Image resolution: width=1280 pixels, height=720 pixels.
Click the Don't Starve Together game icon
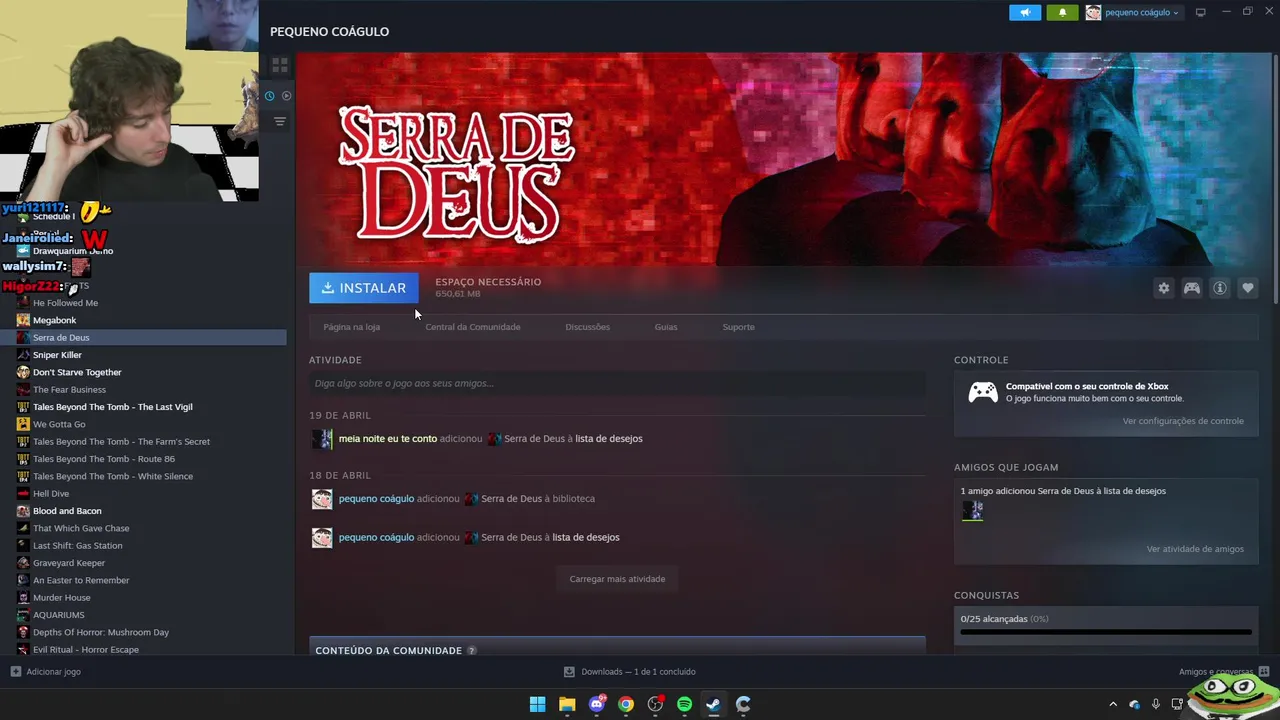pos(23,372)
